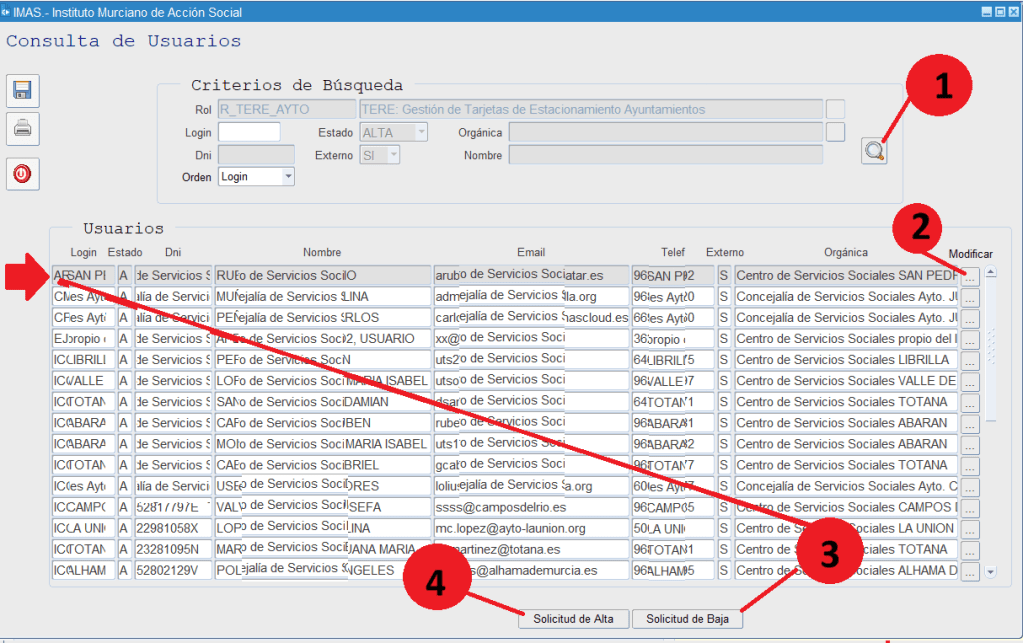Click the users list scroll down arrow
The height and width of the screenshot is (643, 1023).
tap(990, 572)
